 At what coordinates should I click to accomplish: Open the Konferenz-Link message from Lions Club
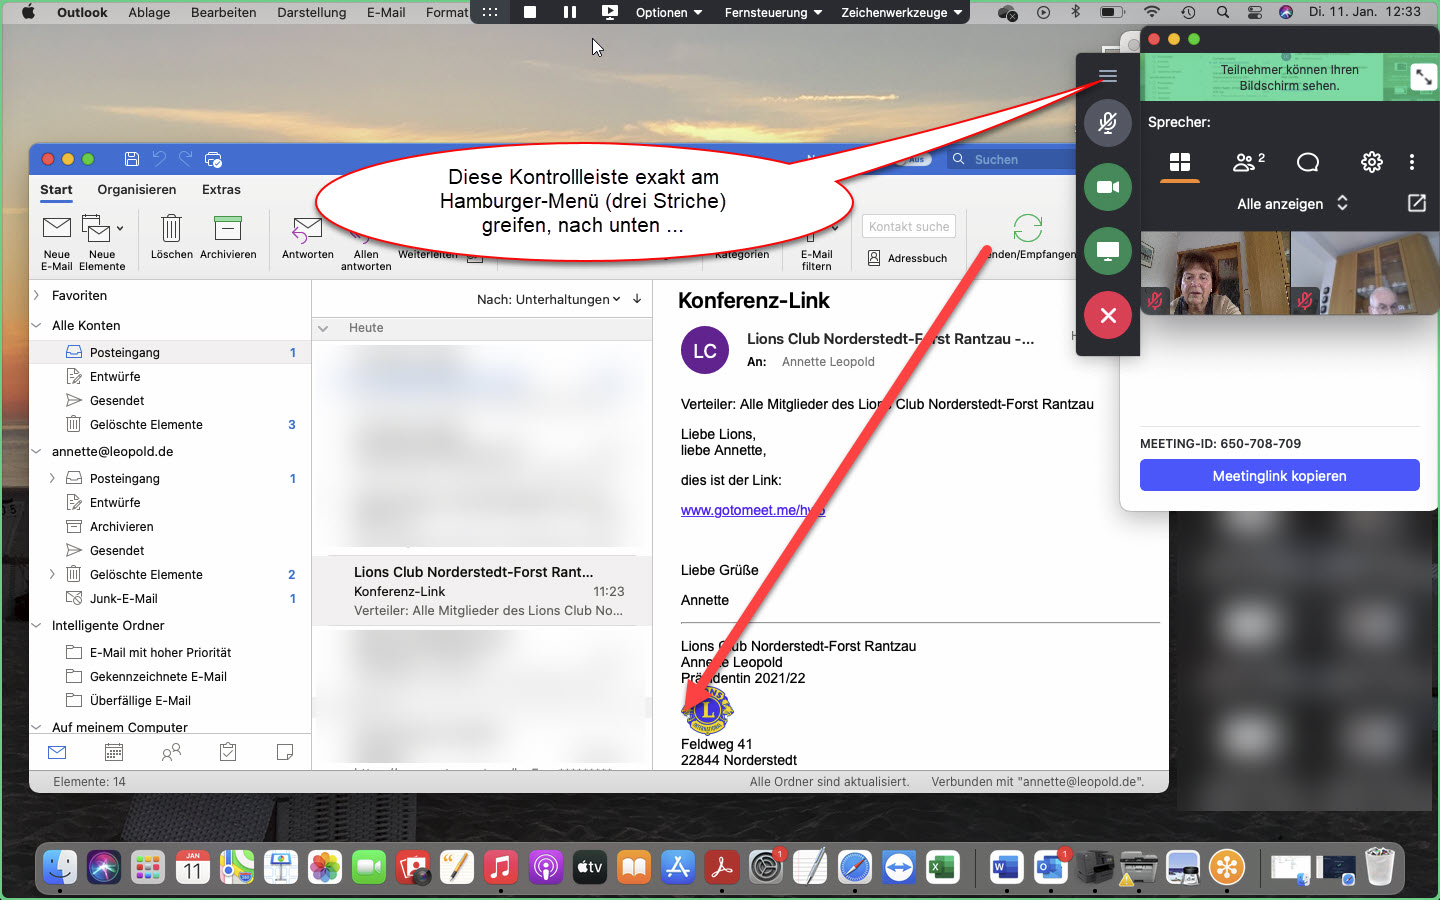(482, 591)
